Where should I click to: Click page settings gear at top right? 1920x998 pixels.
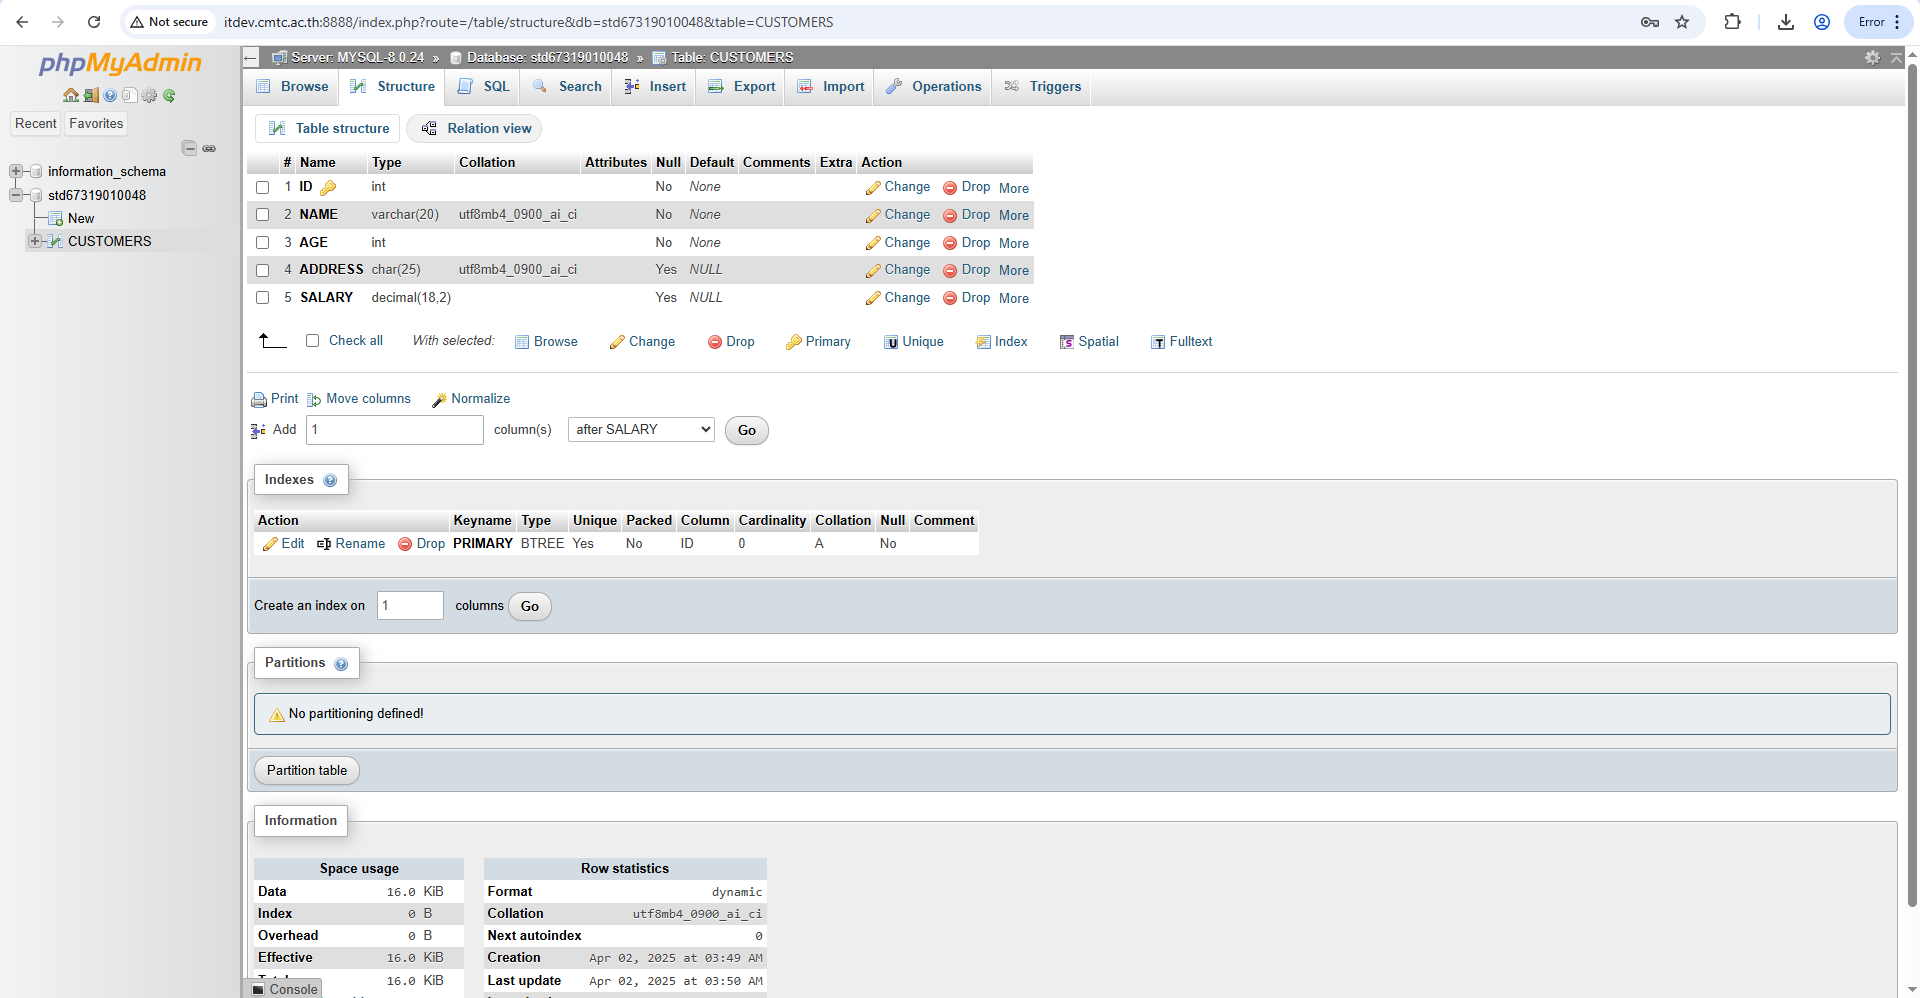pos(1872,58)
